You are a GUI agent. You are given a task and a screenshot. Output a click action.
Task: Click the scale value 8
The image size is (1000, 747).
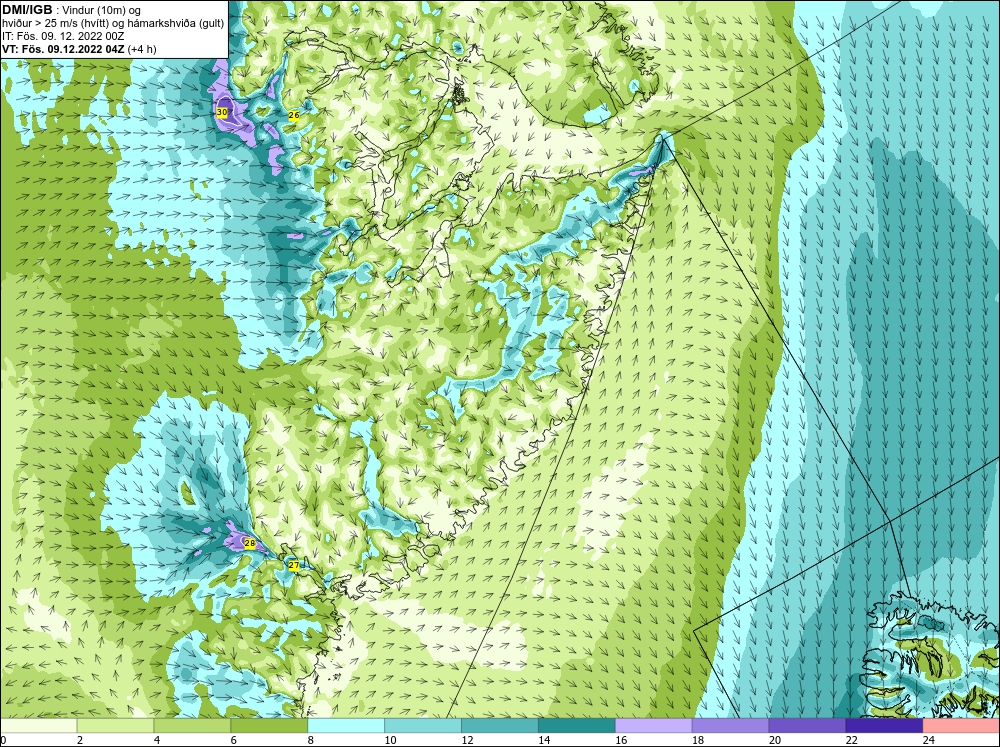(311, 740)
